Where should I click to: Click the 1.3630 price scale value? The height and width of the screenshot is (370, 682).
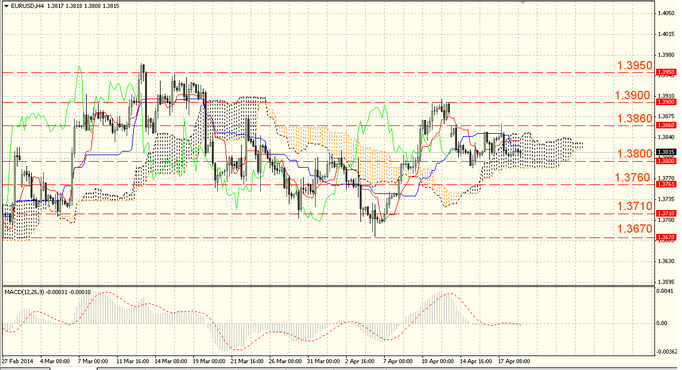pyautogui.click(x=666, y=261)
